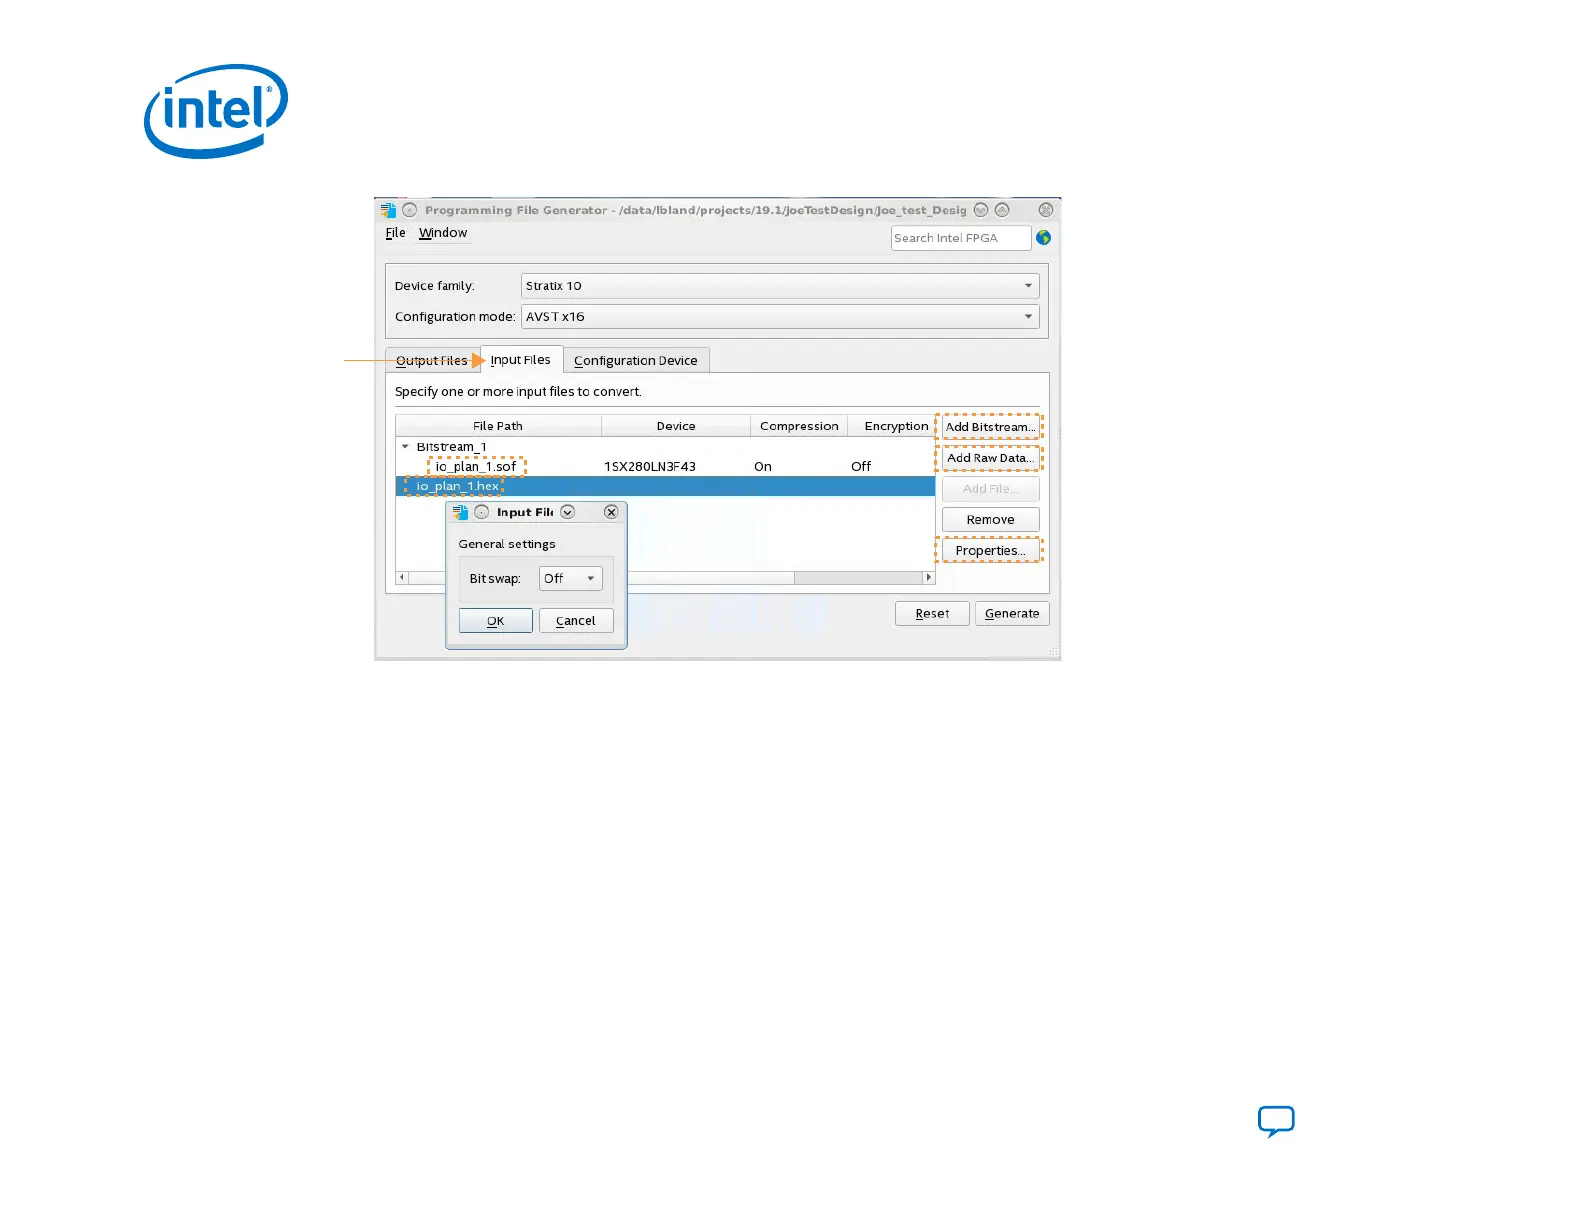Open the File menu
1584x1224 pixels.
(396, 233)
